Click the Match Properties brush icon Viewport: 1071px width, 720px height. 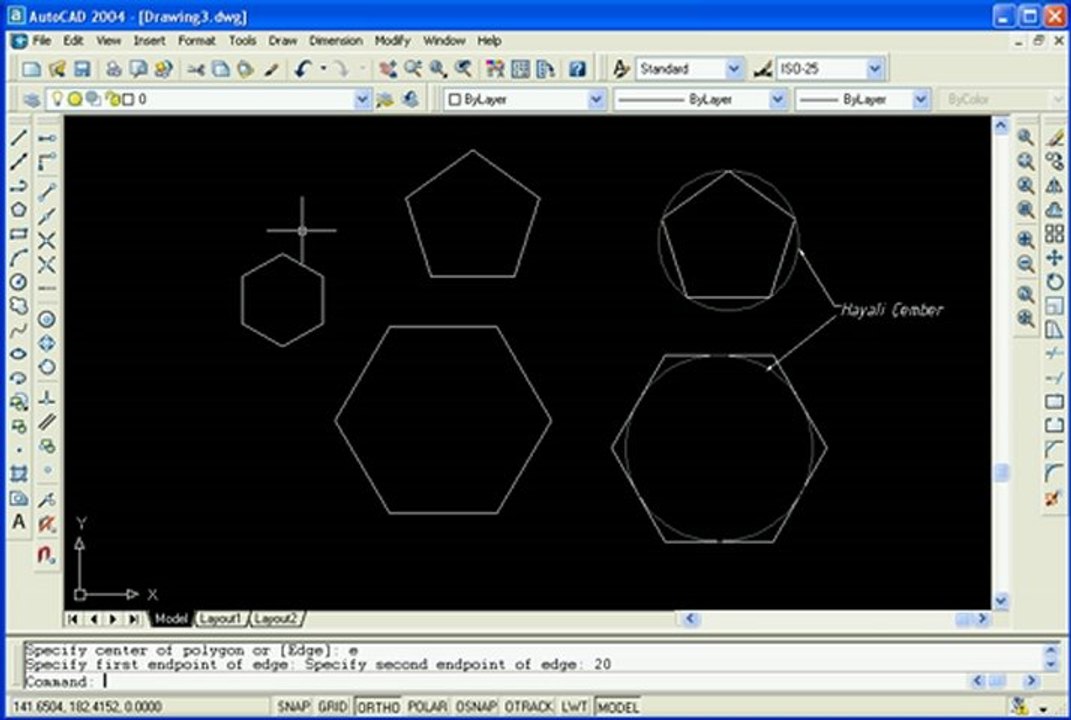[x=272, y=69]
